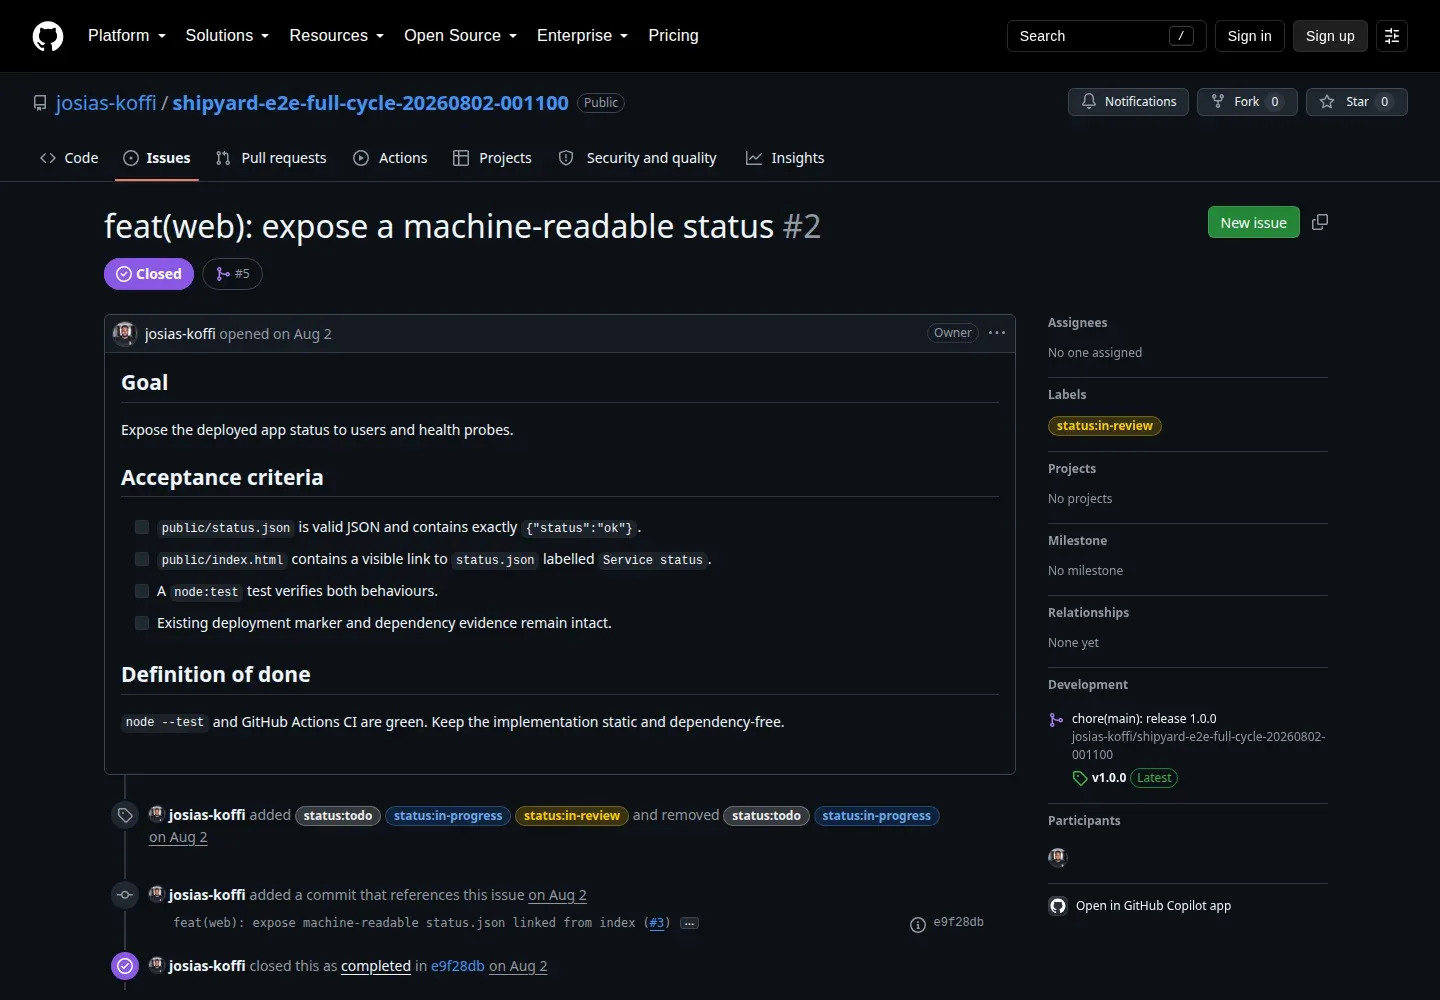Check the public/index.html visible link criterion
This screenshot has width=1440, height=1000.
coord(142,559)
